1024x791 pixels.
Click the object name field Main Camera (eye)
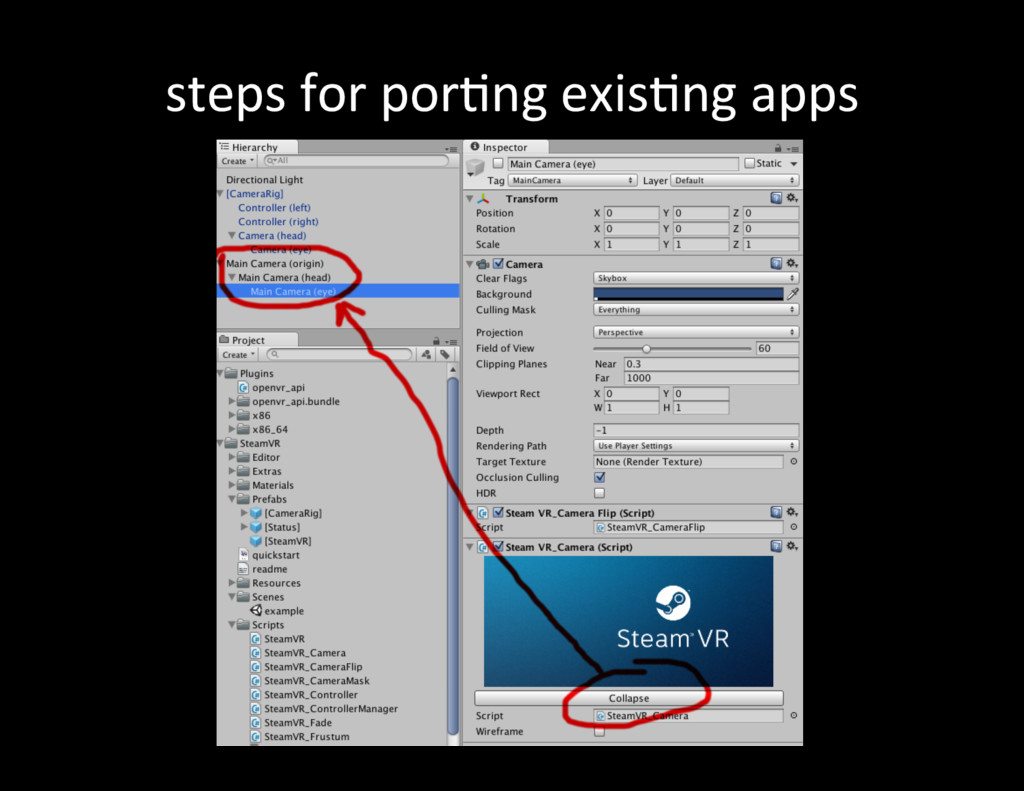623,164
